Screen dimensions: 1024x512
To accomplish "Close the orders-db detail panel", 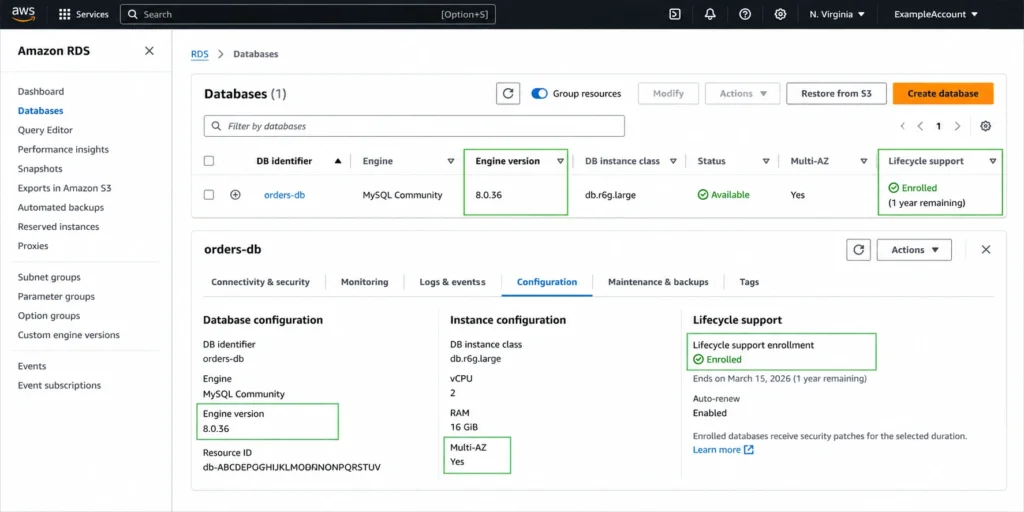I will 986,249.
